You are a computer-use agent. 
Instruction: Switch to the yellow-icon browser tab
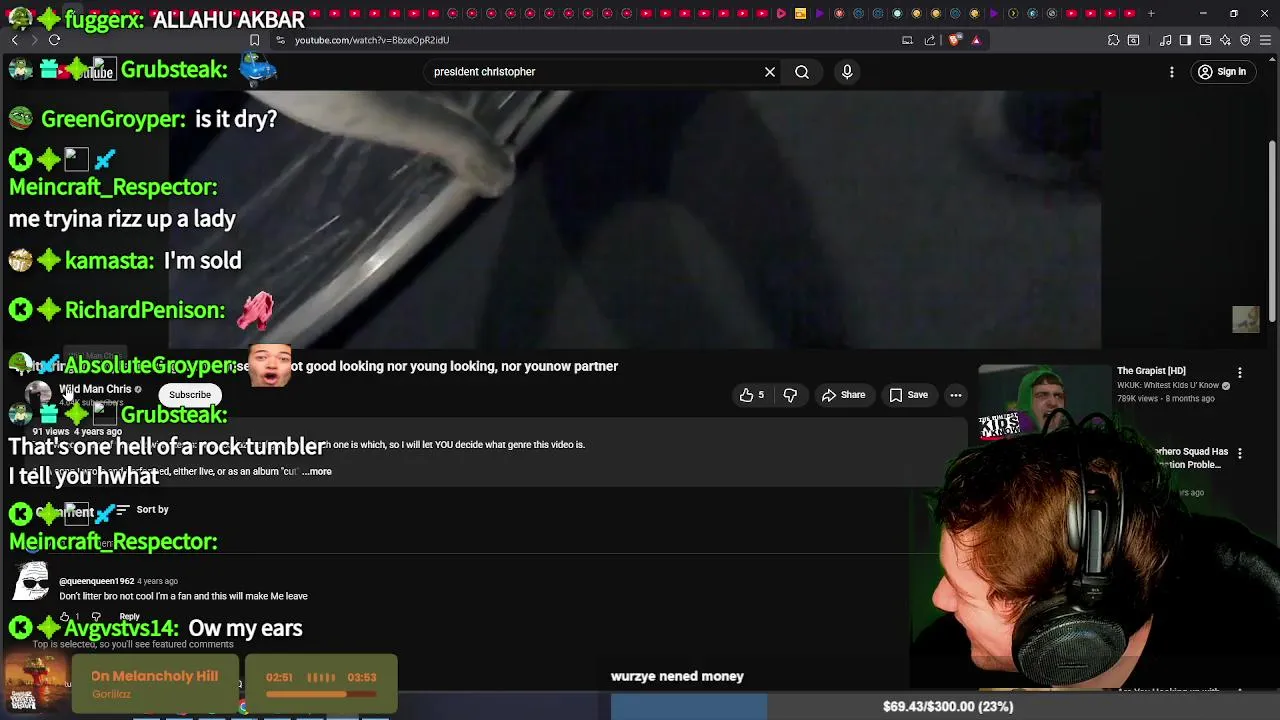point(800,13)
